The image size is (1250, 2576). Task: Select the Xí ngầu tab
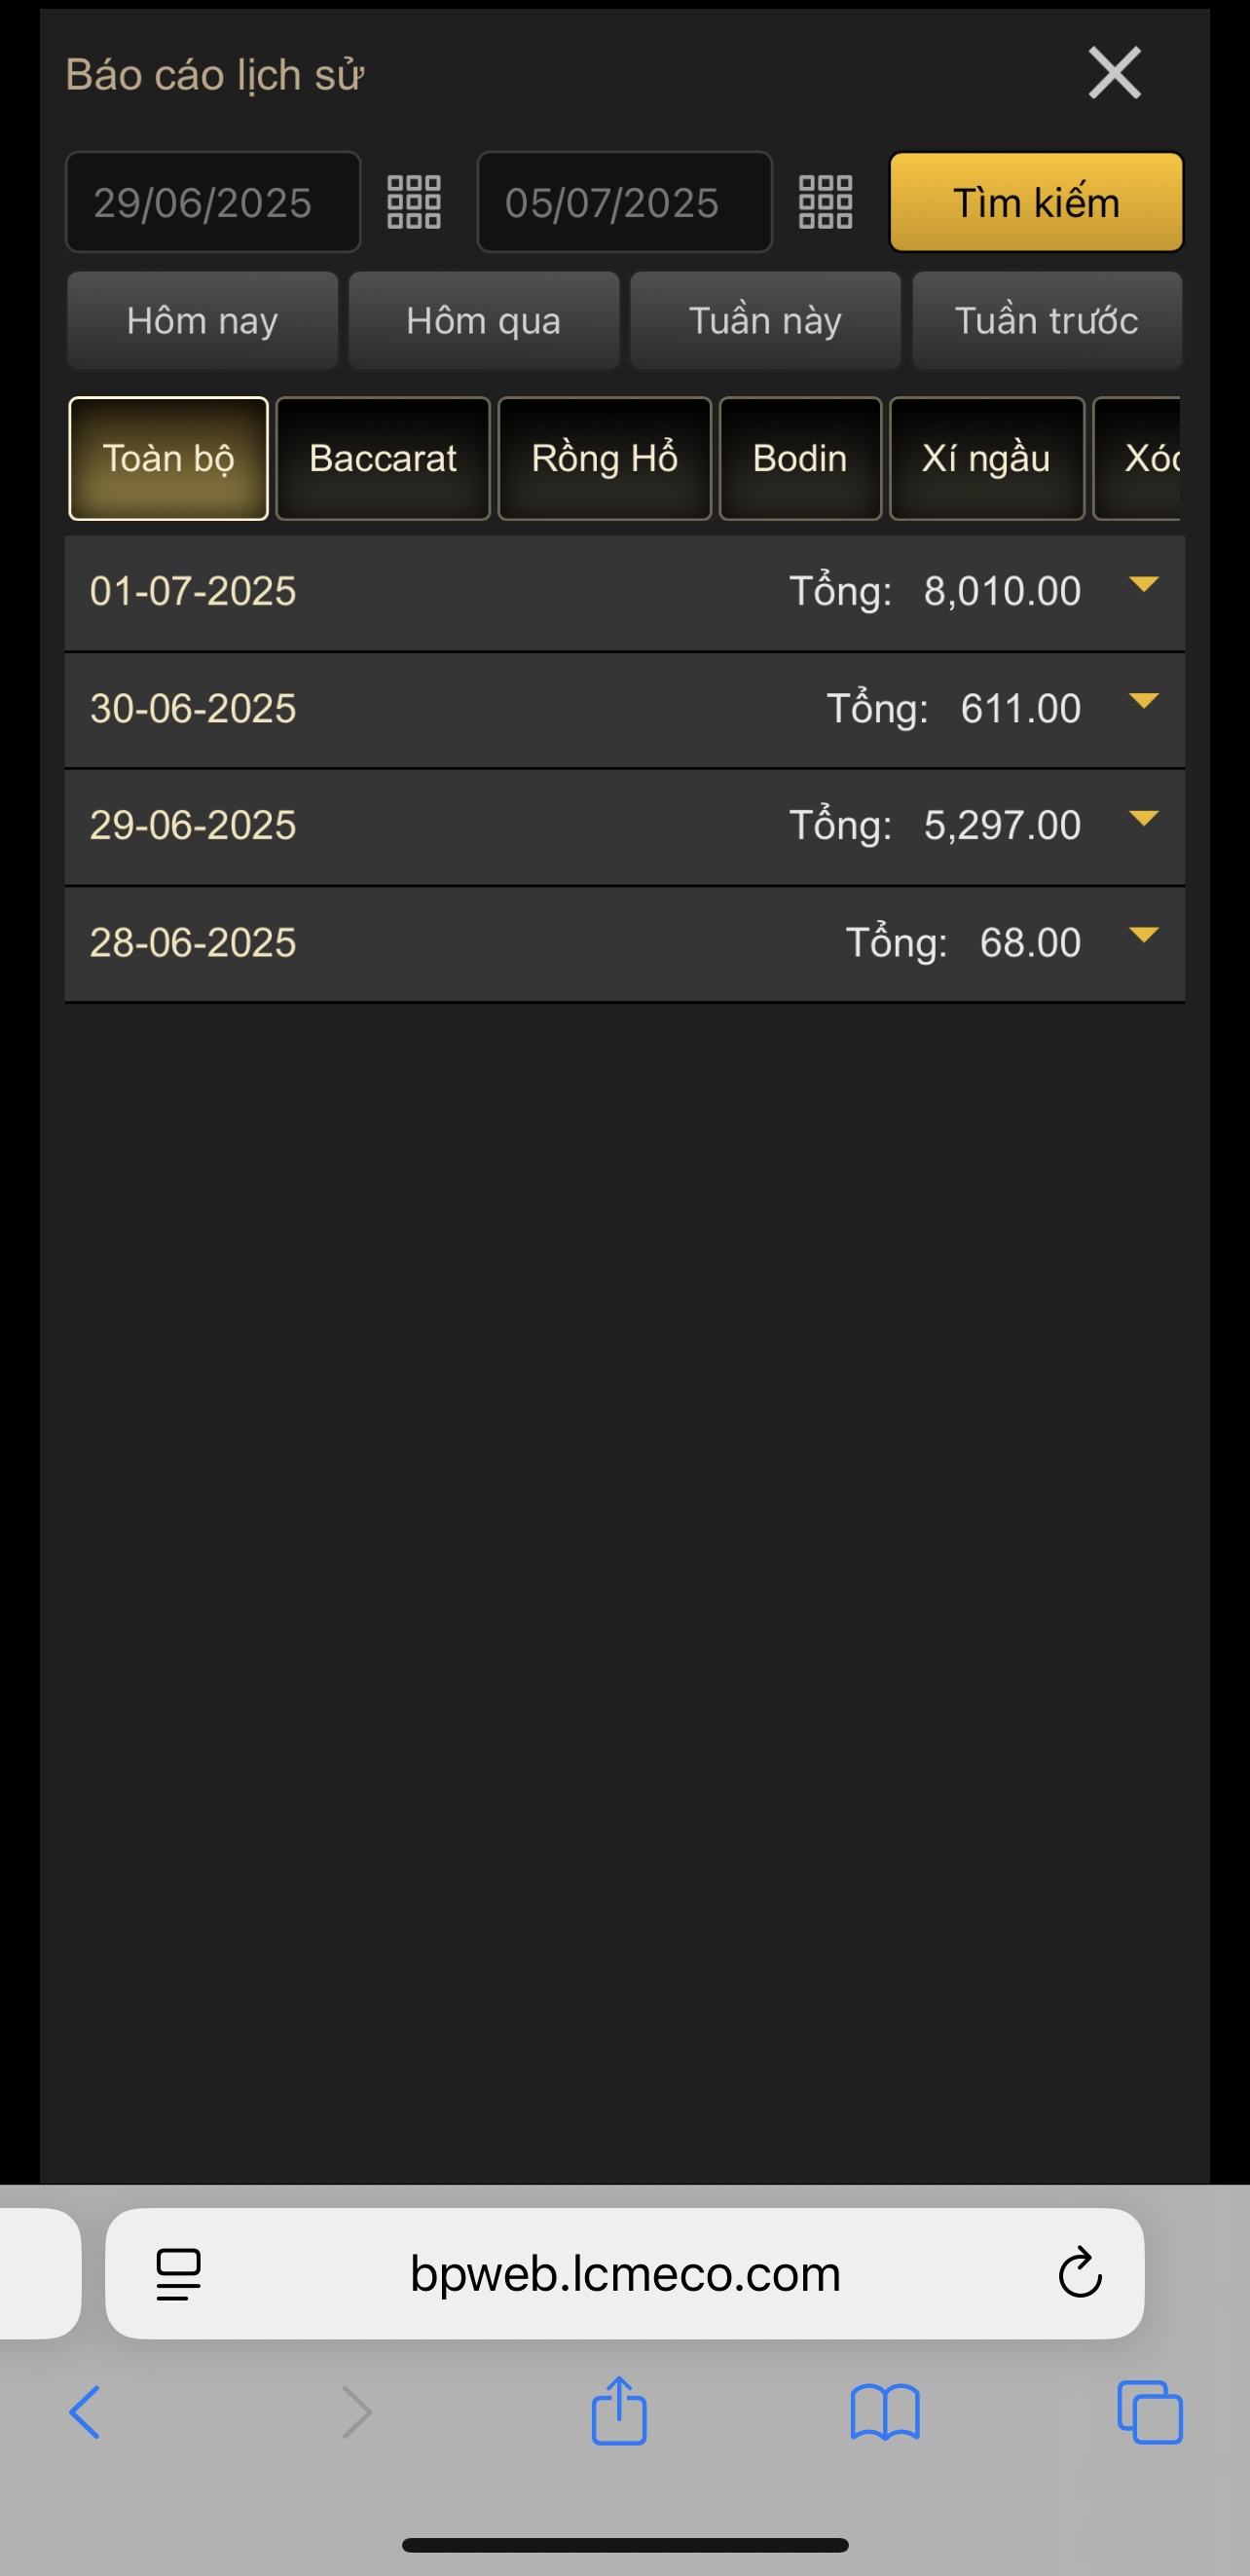click(986, 459)
